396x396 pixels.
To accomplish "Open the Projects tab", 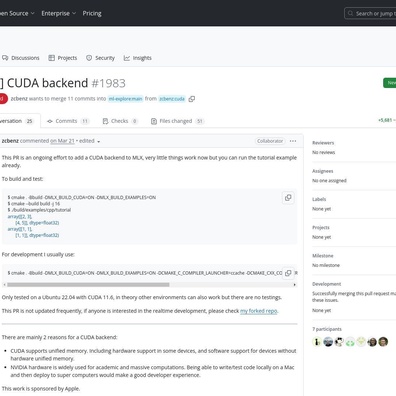I will point(63,58).
